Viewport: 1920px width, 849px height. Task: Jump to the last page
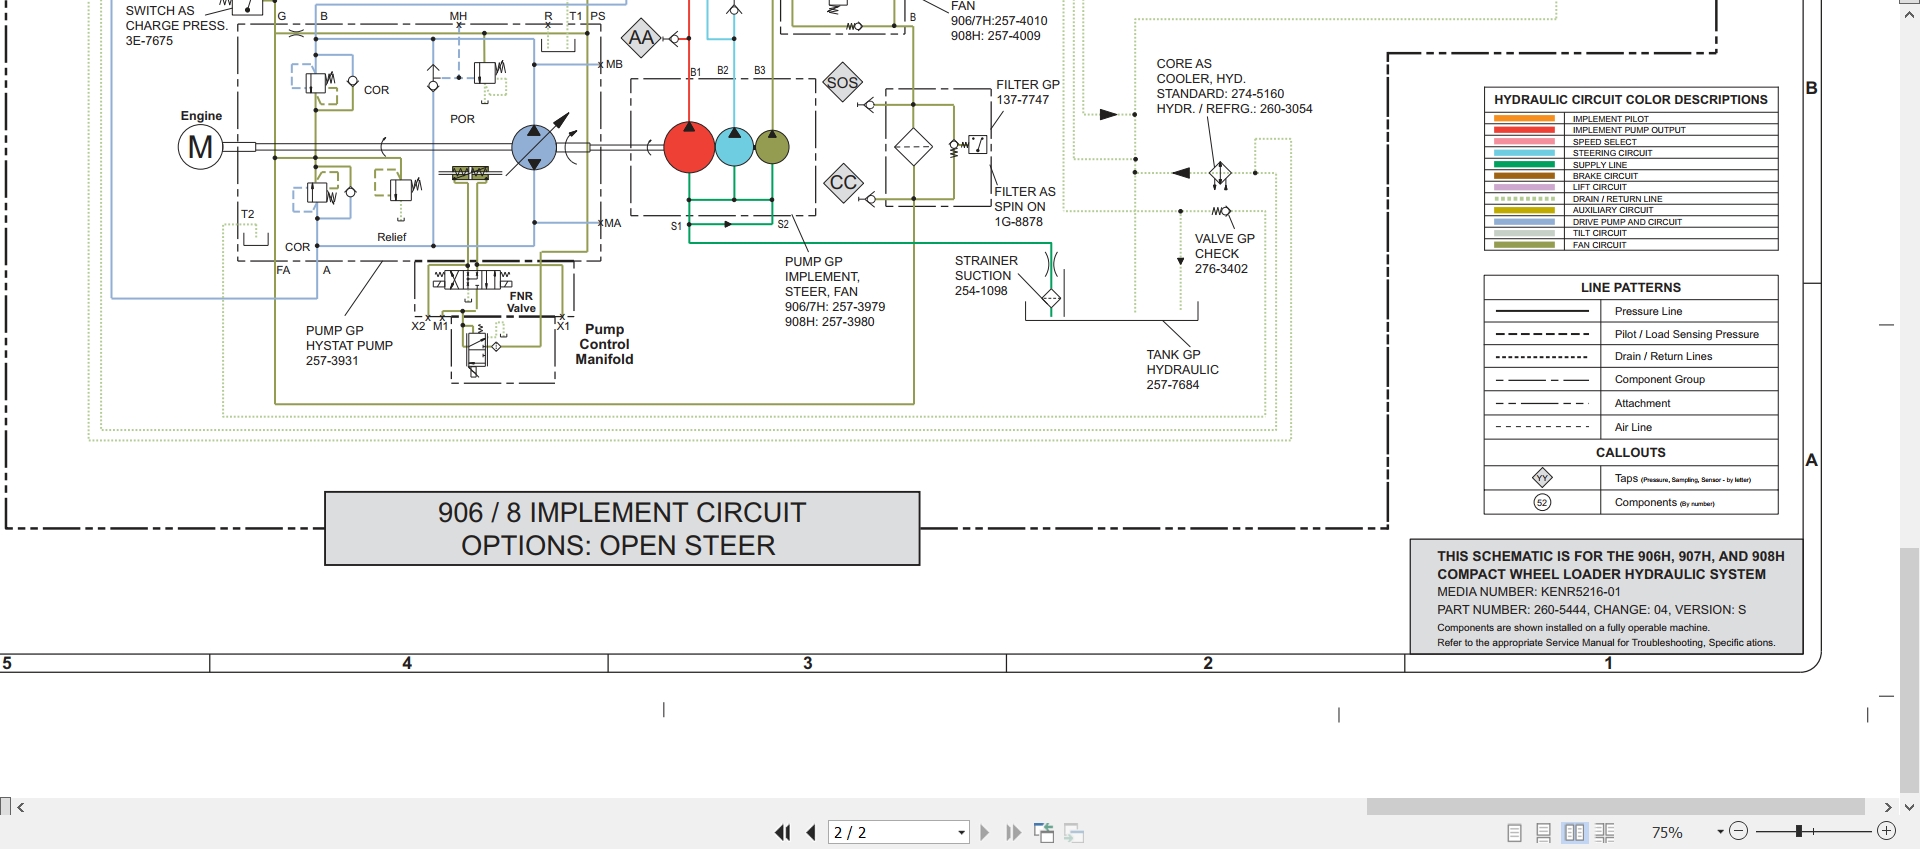[1013, 832]
